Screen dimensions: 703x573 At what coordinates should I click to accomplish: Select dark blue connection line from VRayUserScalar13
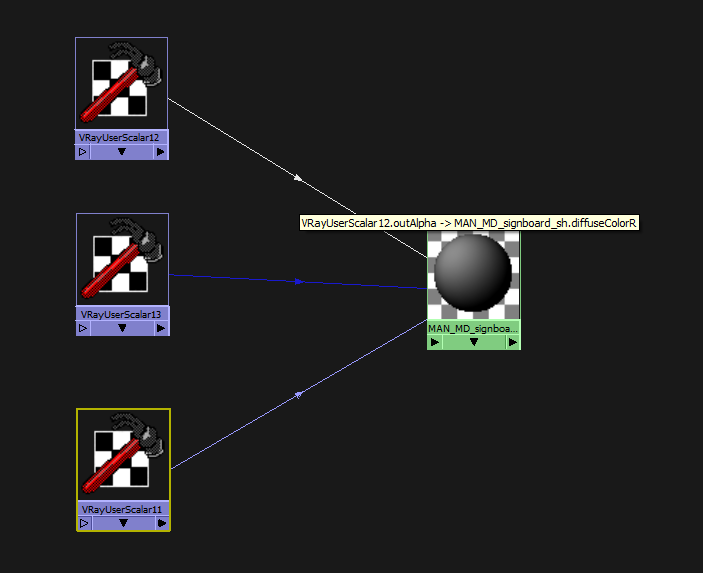pyautogui.click(x=298, y=282)
